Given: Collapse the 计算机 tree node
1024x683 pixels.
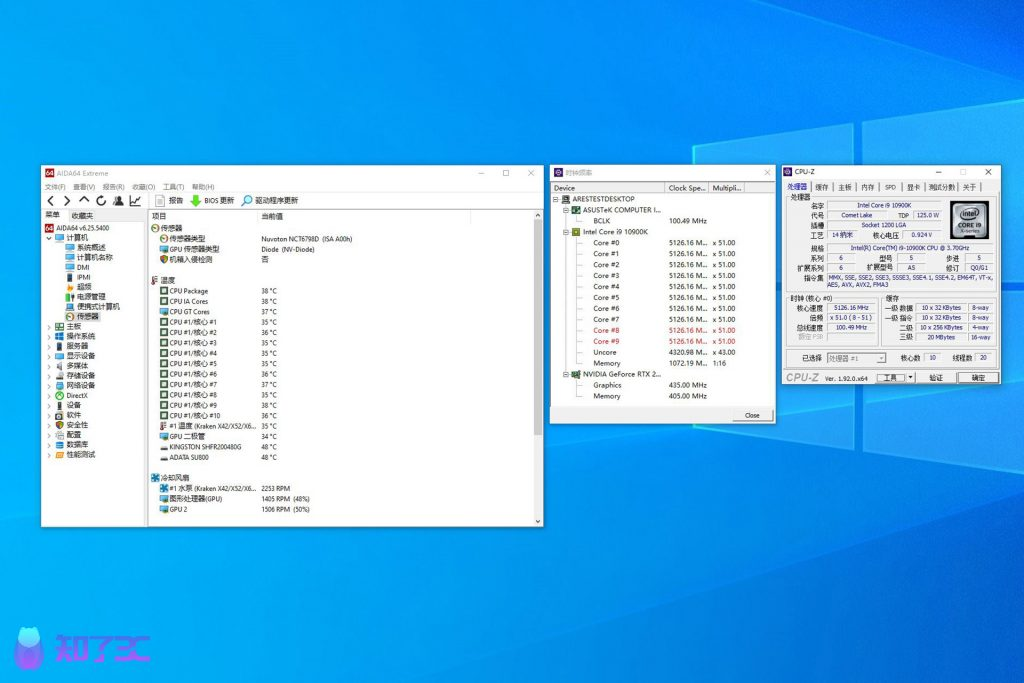Looking at the screenshot, I should pyautogui.click(x=49, y=238).
